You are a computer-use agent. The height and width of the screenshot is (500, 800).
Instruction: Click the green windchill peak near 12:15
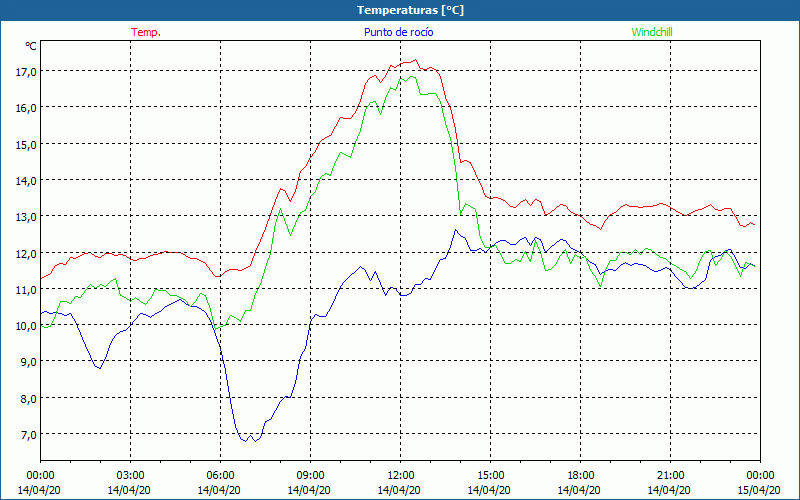click(412, 77)
